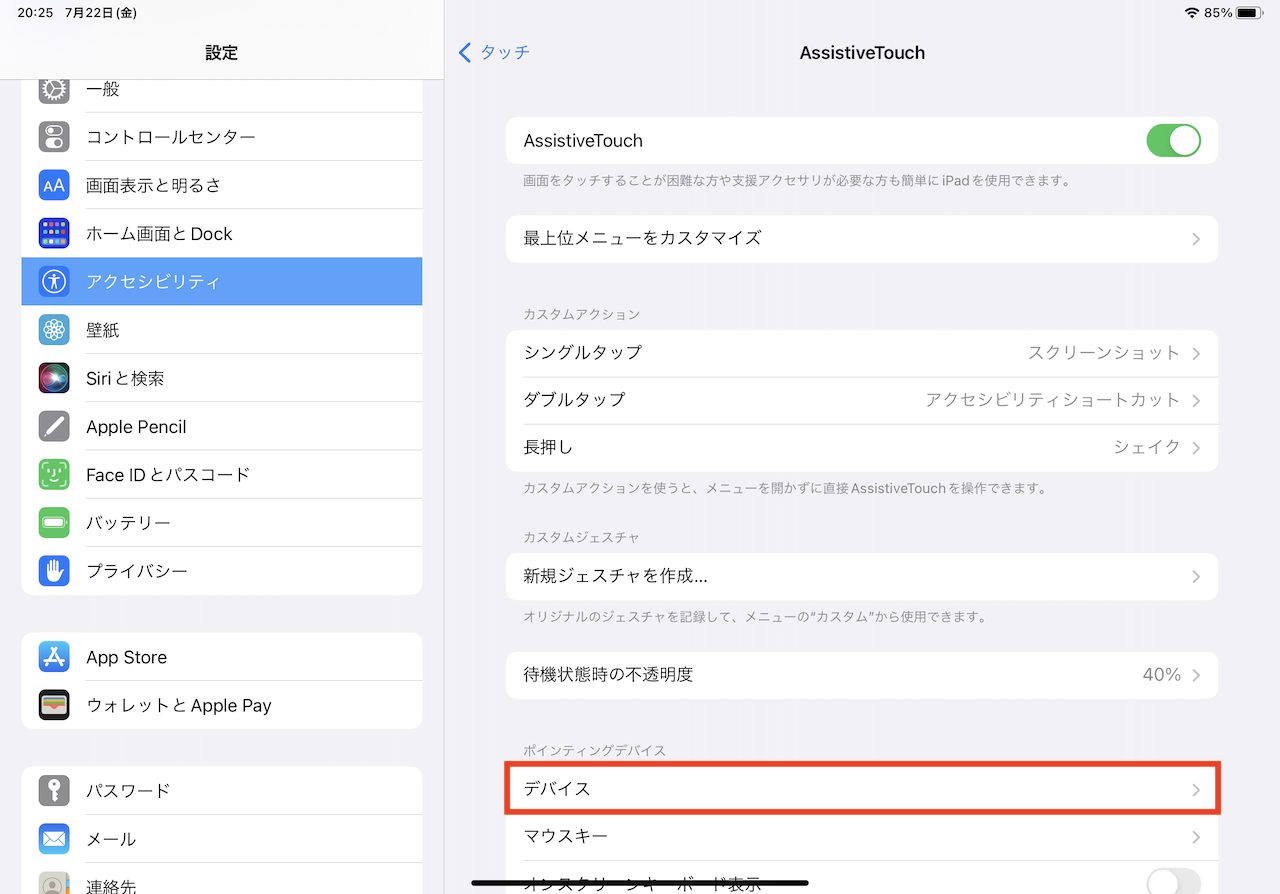
Task: Tap the Siri icon in sidebar
Action: [54, 378]
